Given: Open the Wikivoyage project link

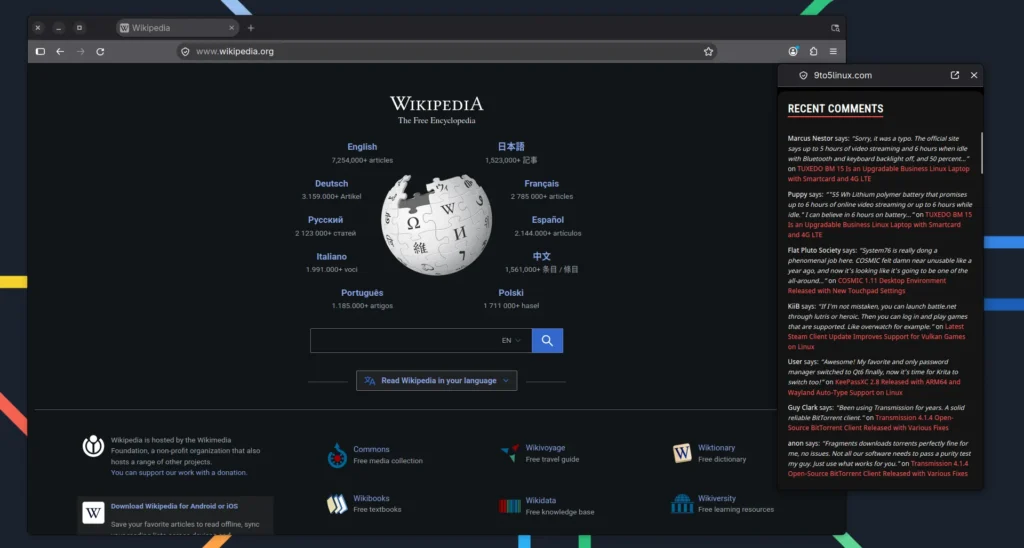Looking at the screenshot, I should coord(545,448).
